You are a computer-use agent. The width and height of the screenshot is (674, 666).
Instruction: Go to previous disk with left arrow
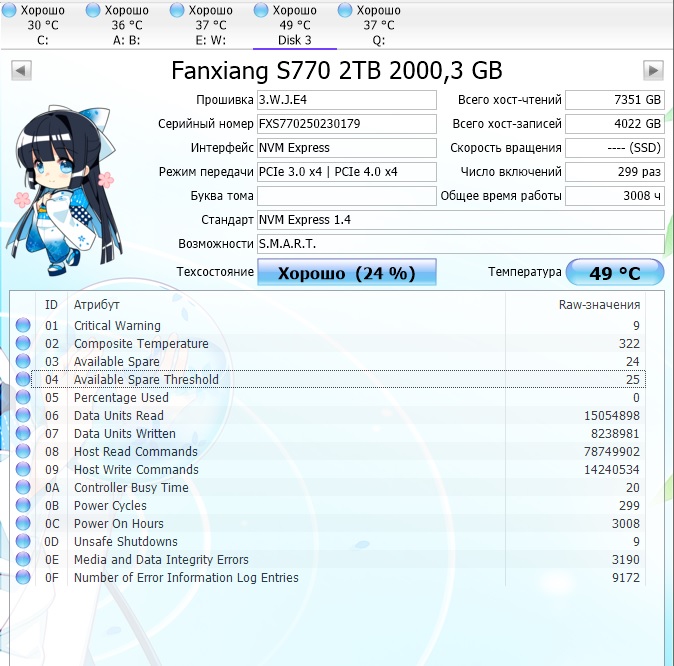pyautogui.click(x=21, y=71)
